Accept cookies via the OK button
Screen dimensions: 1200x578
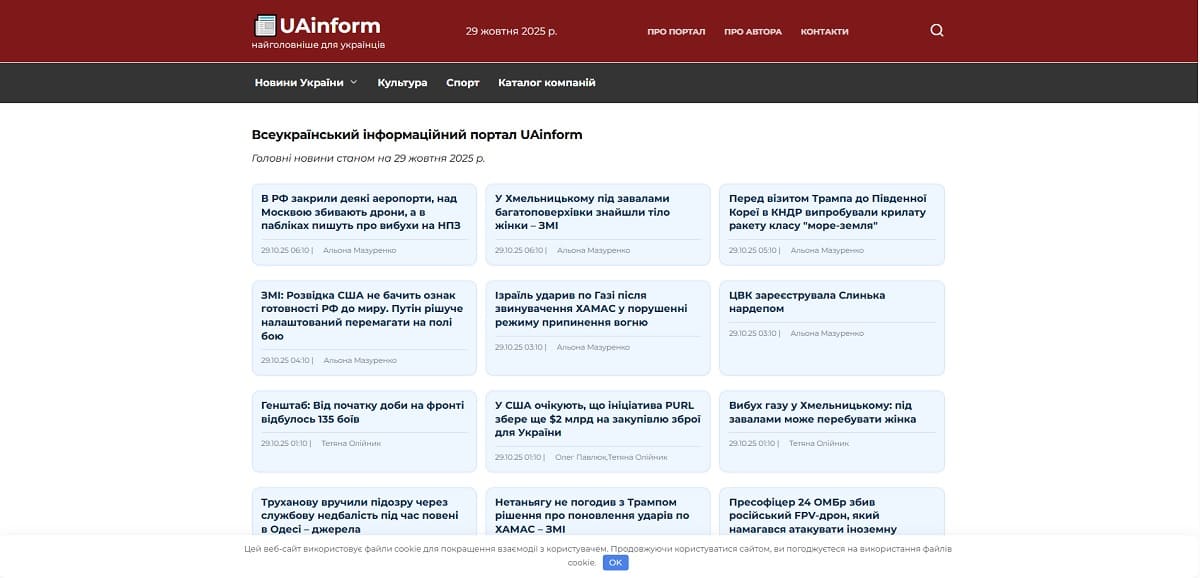coord(615,562)
